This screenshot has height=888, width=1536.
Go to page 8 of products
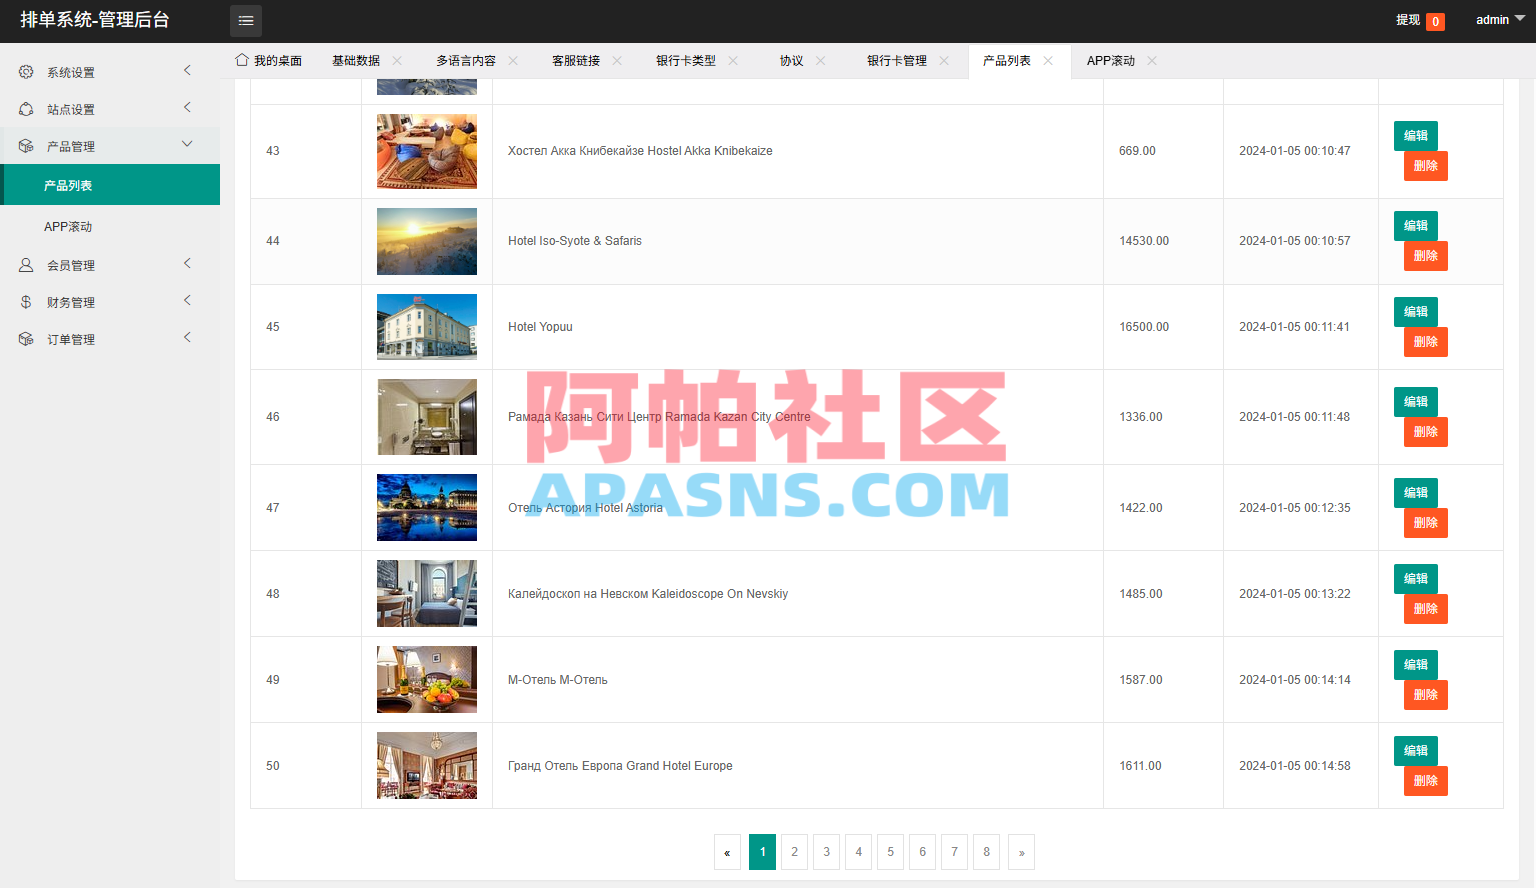pyautogui.click(x=986, y=852)
